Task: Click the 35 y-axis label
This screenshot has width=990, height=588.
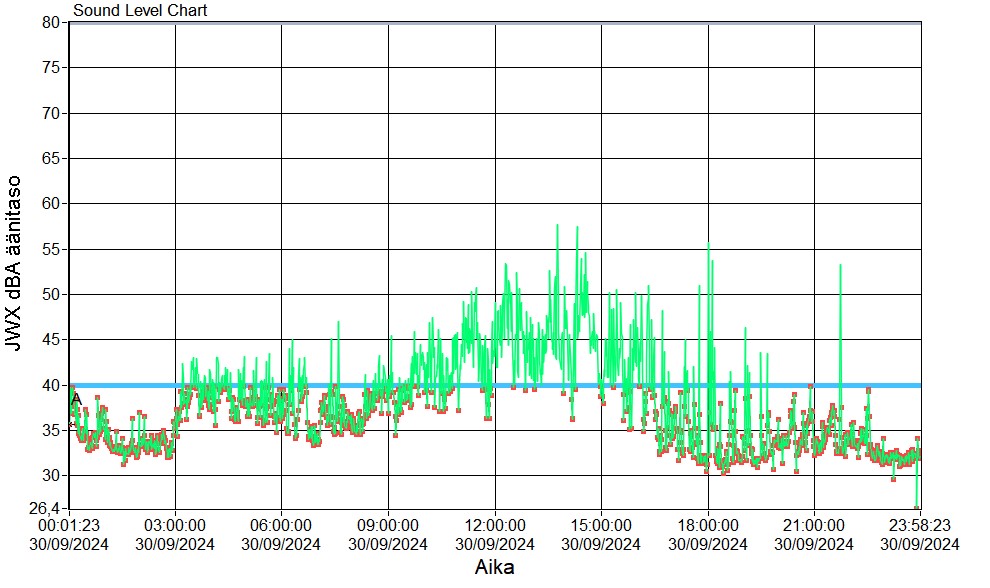Action: point(51,431)
